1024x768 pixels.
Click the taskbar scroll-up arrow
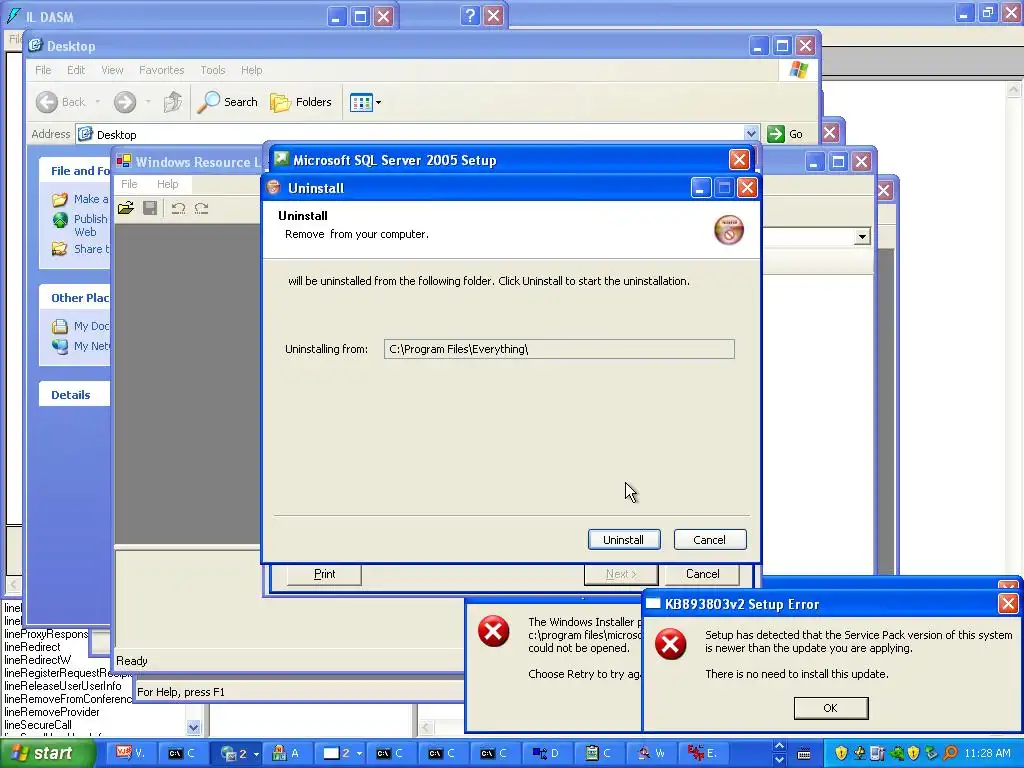click(779, 746)
